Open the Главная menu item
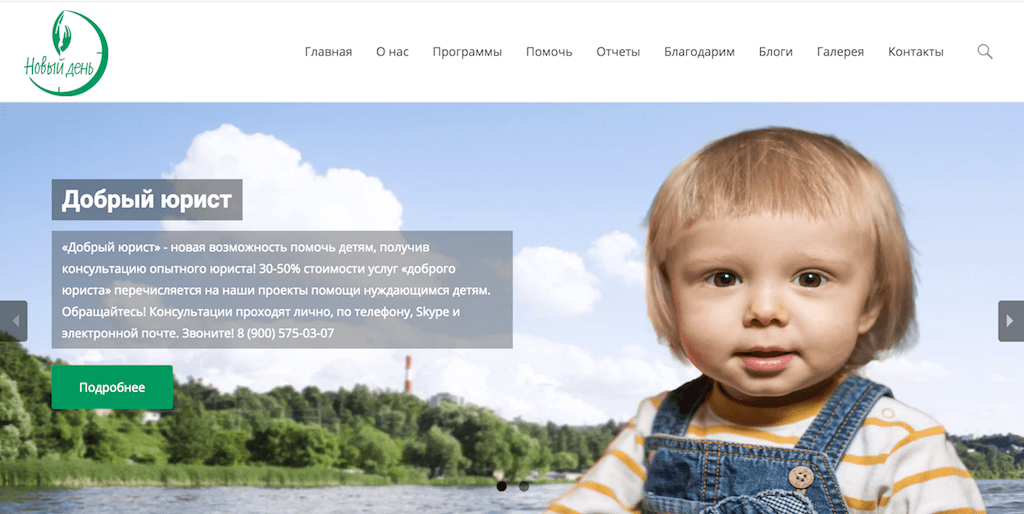The width and height of the screenshot is (1024, 514). (328, 52)
